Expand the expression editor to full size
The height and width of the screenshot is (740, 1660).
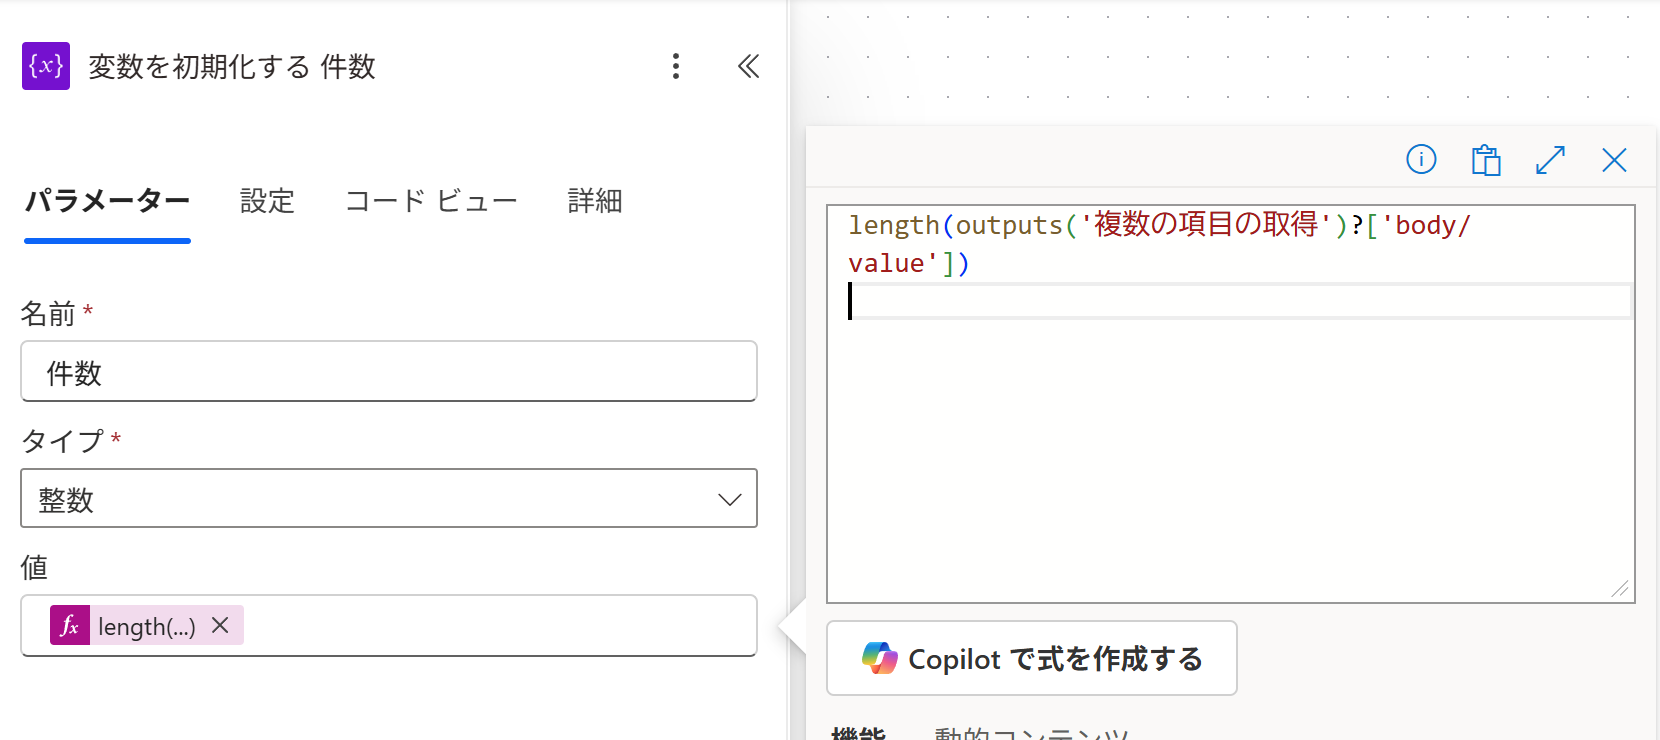[x=1550, y=160]
